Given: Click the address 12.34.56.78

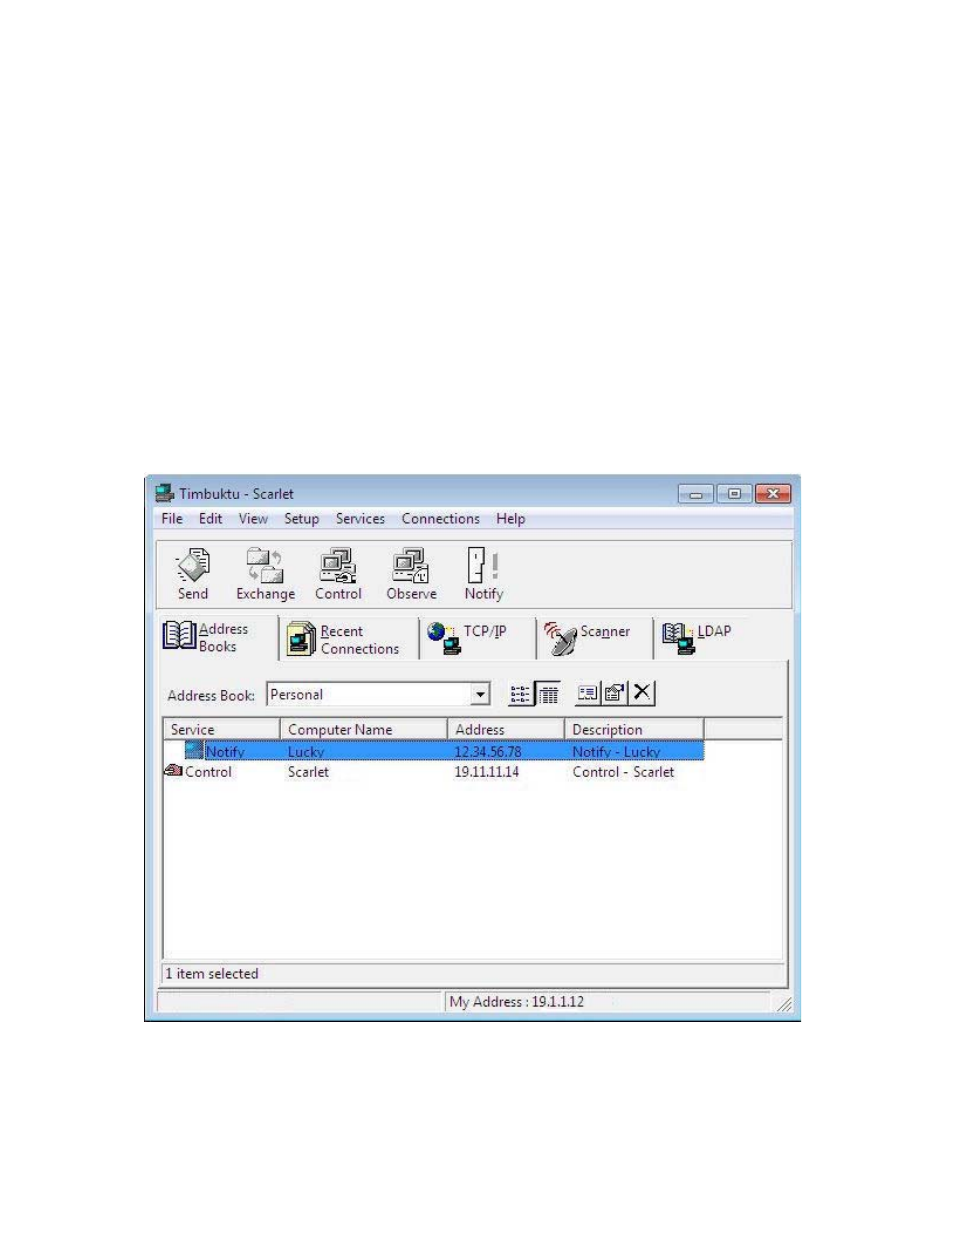Looking at the screenshot, I should pos(488,752).
